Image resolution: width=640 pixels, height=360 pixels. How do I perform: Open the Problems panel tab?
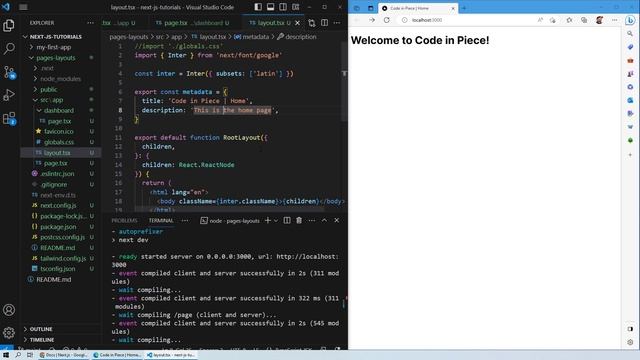tap(124, 220)
